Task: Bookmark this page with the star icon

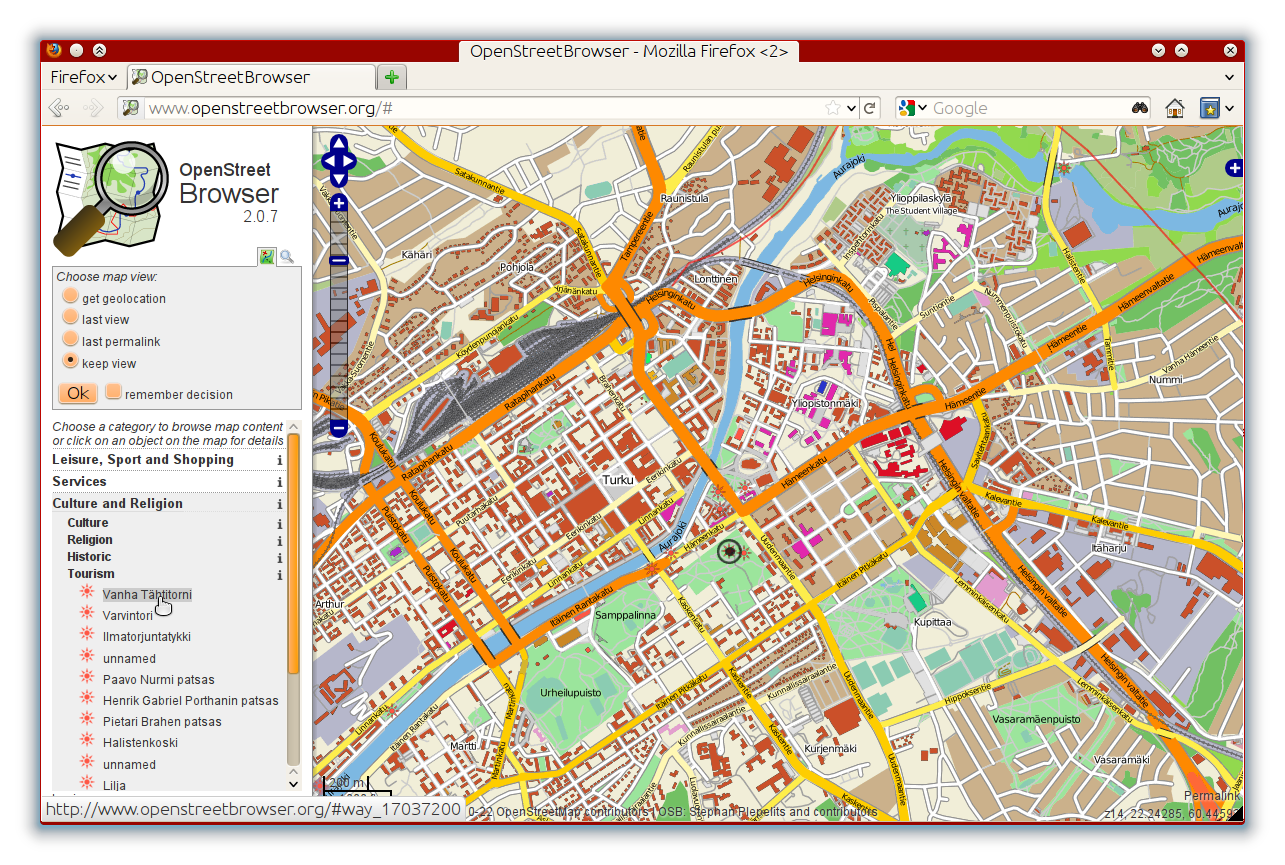Action: coord(833,108)
